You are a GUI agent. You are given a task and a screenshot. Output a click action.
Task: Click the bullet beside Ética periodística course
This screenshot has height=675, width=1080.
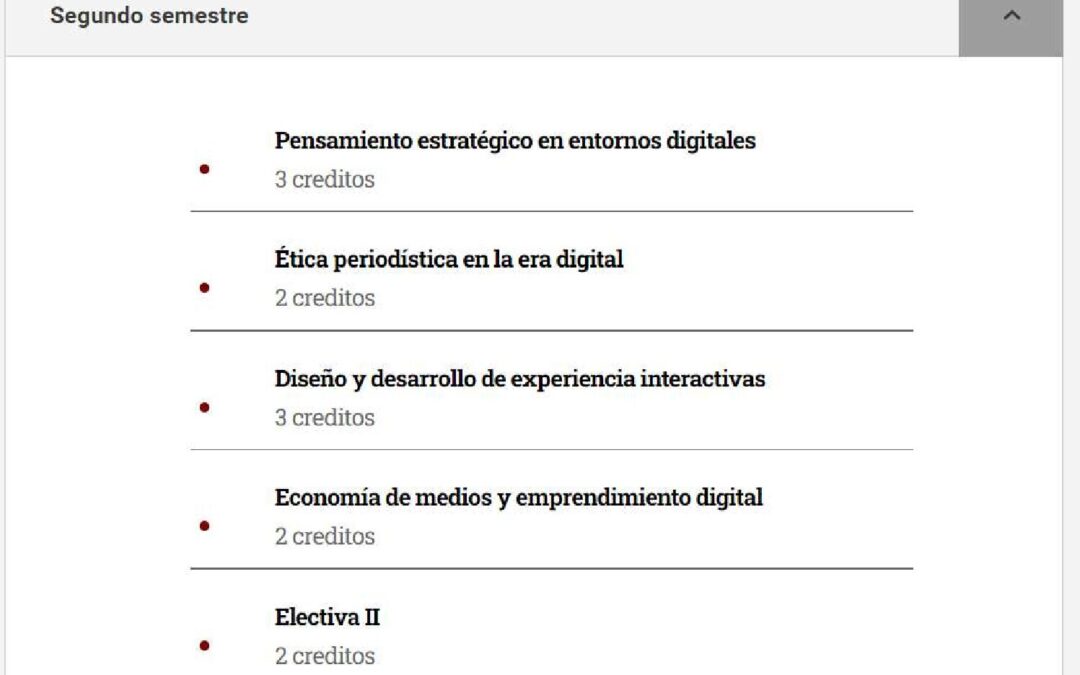pyautogui.click(x=205, y=288)
